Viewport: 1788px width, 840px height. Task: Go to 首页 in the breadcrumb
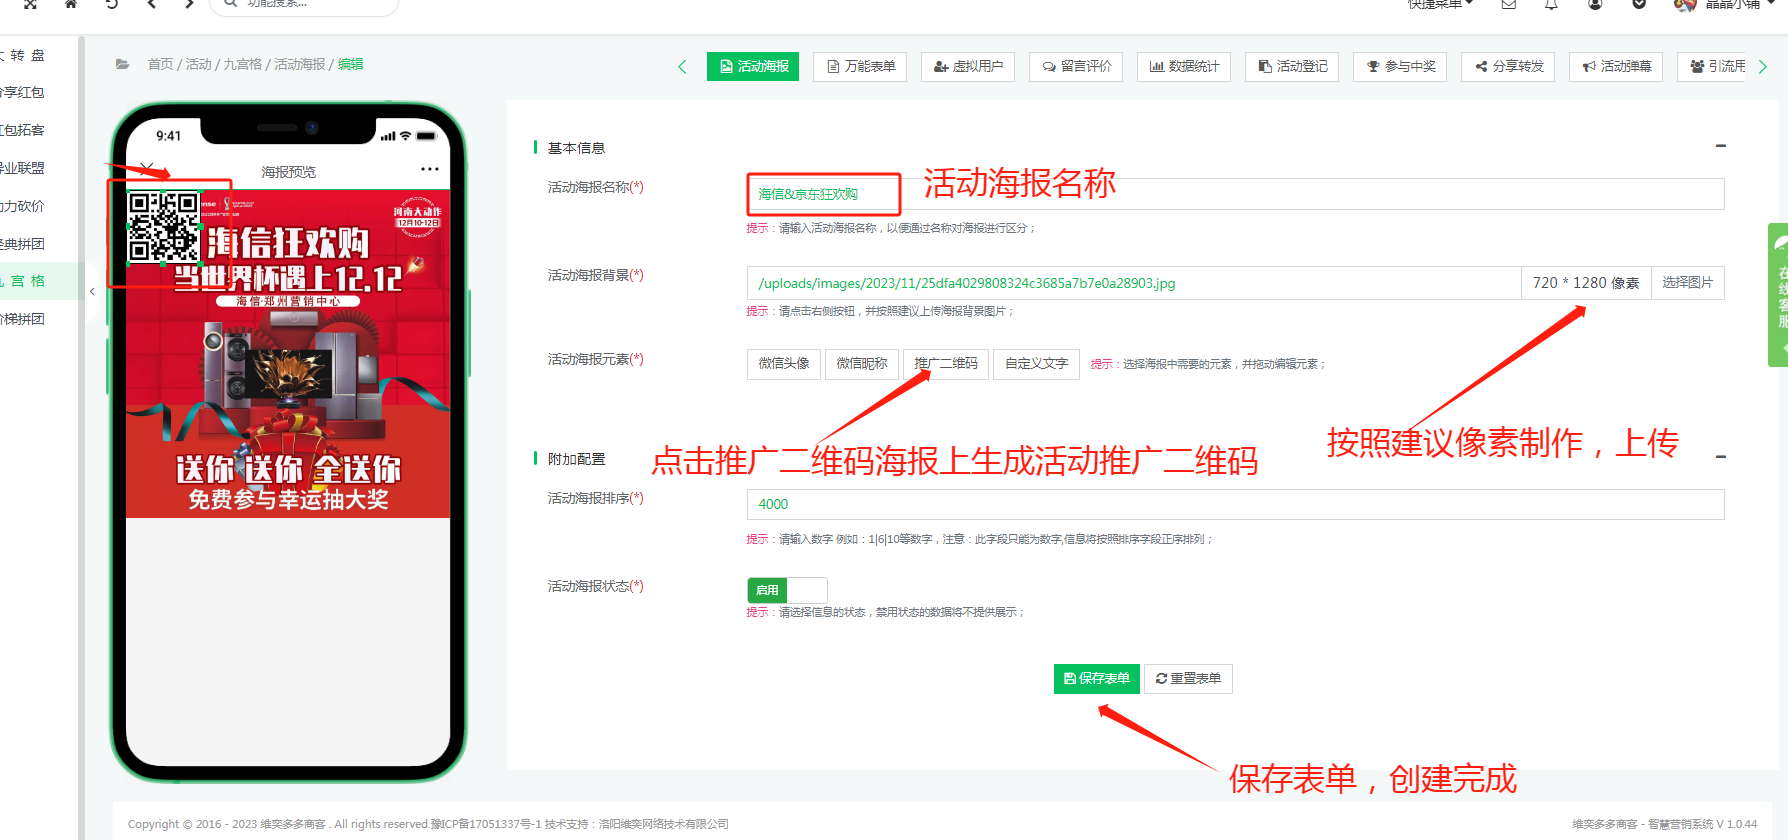(x=160, y=64)
